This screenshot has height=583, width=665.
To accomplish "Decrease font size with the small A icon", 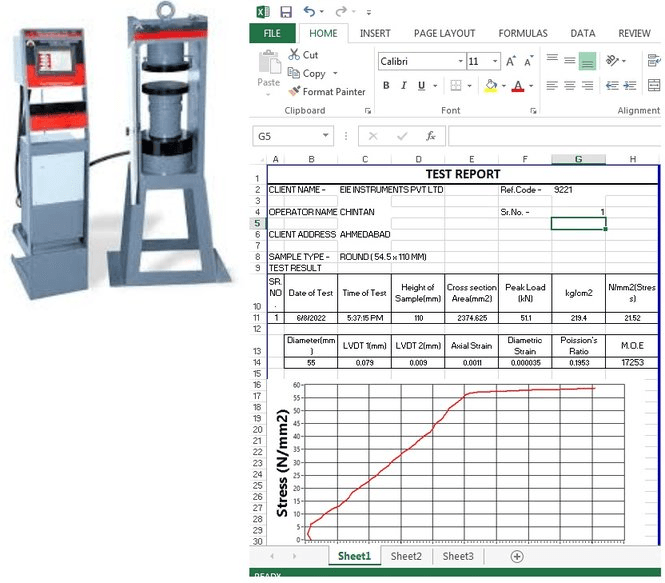I will pos(528,61).
